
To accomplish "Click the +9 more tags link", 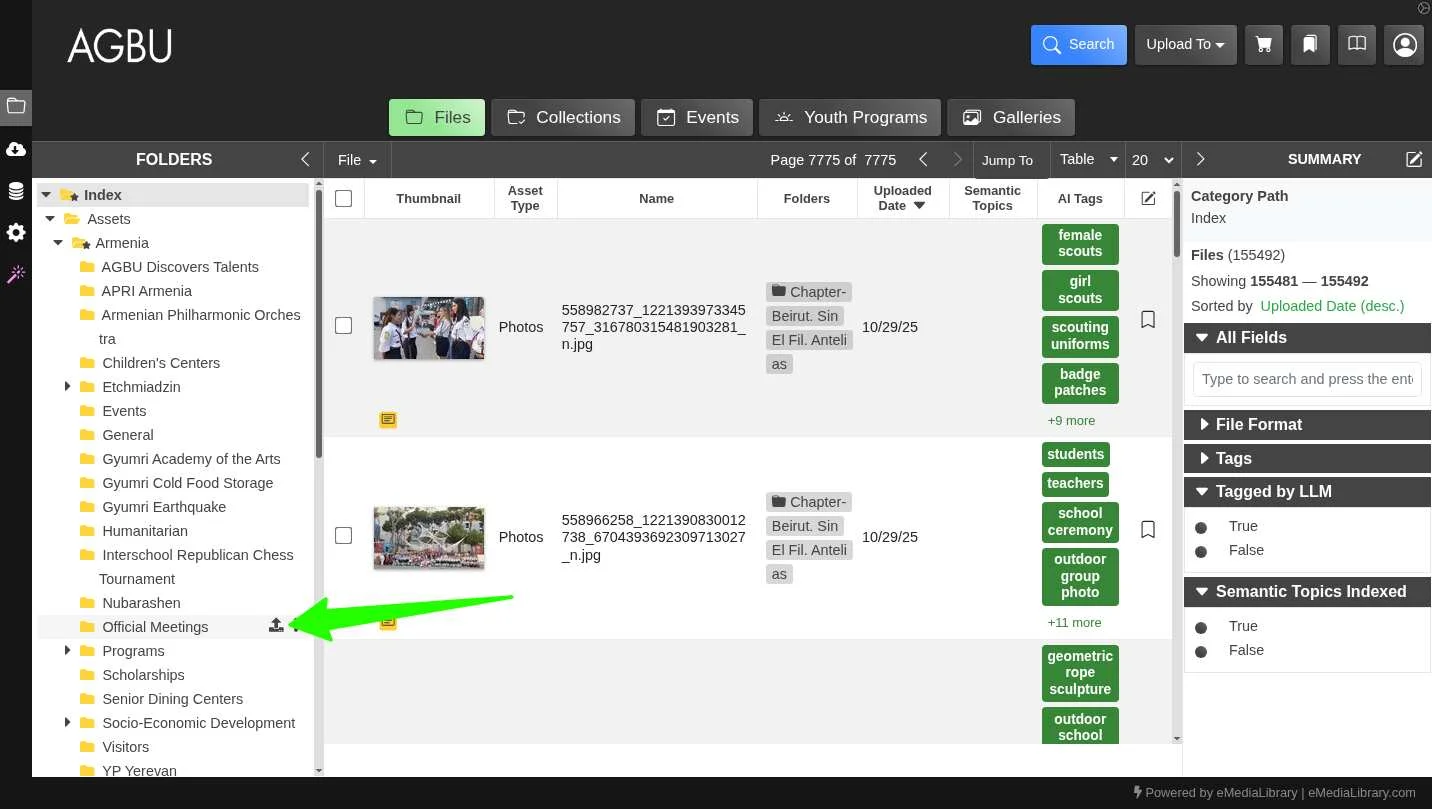I will tap(1070, 421).
